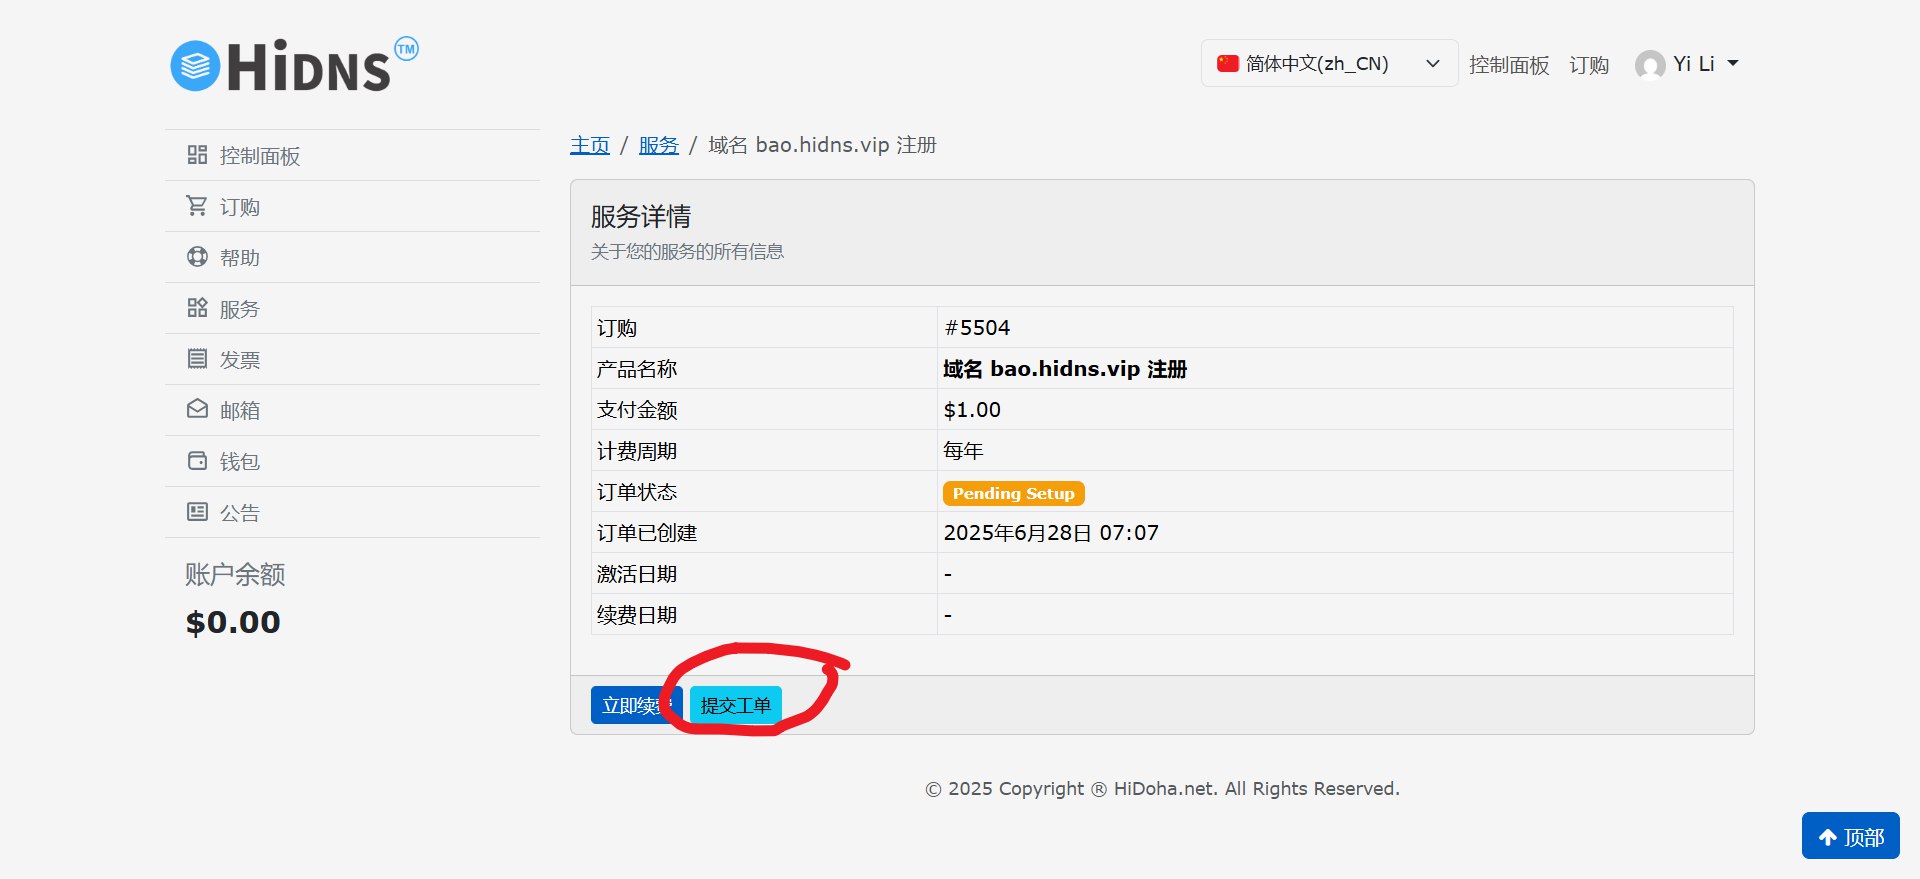Click the 订单状态 row label
The height and width of the screenshot is (879, 1920).
[637, 491]
